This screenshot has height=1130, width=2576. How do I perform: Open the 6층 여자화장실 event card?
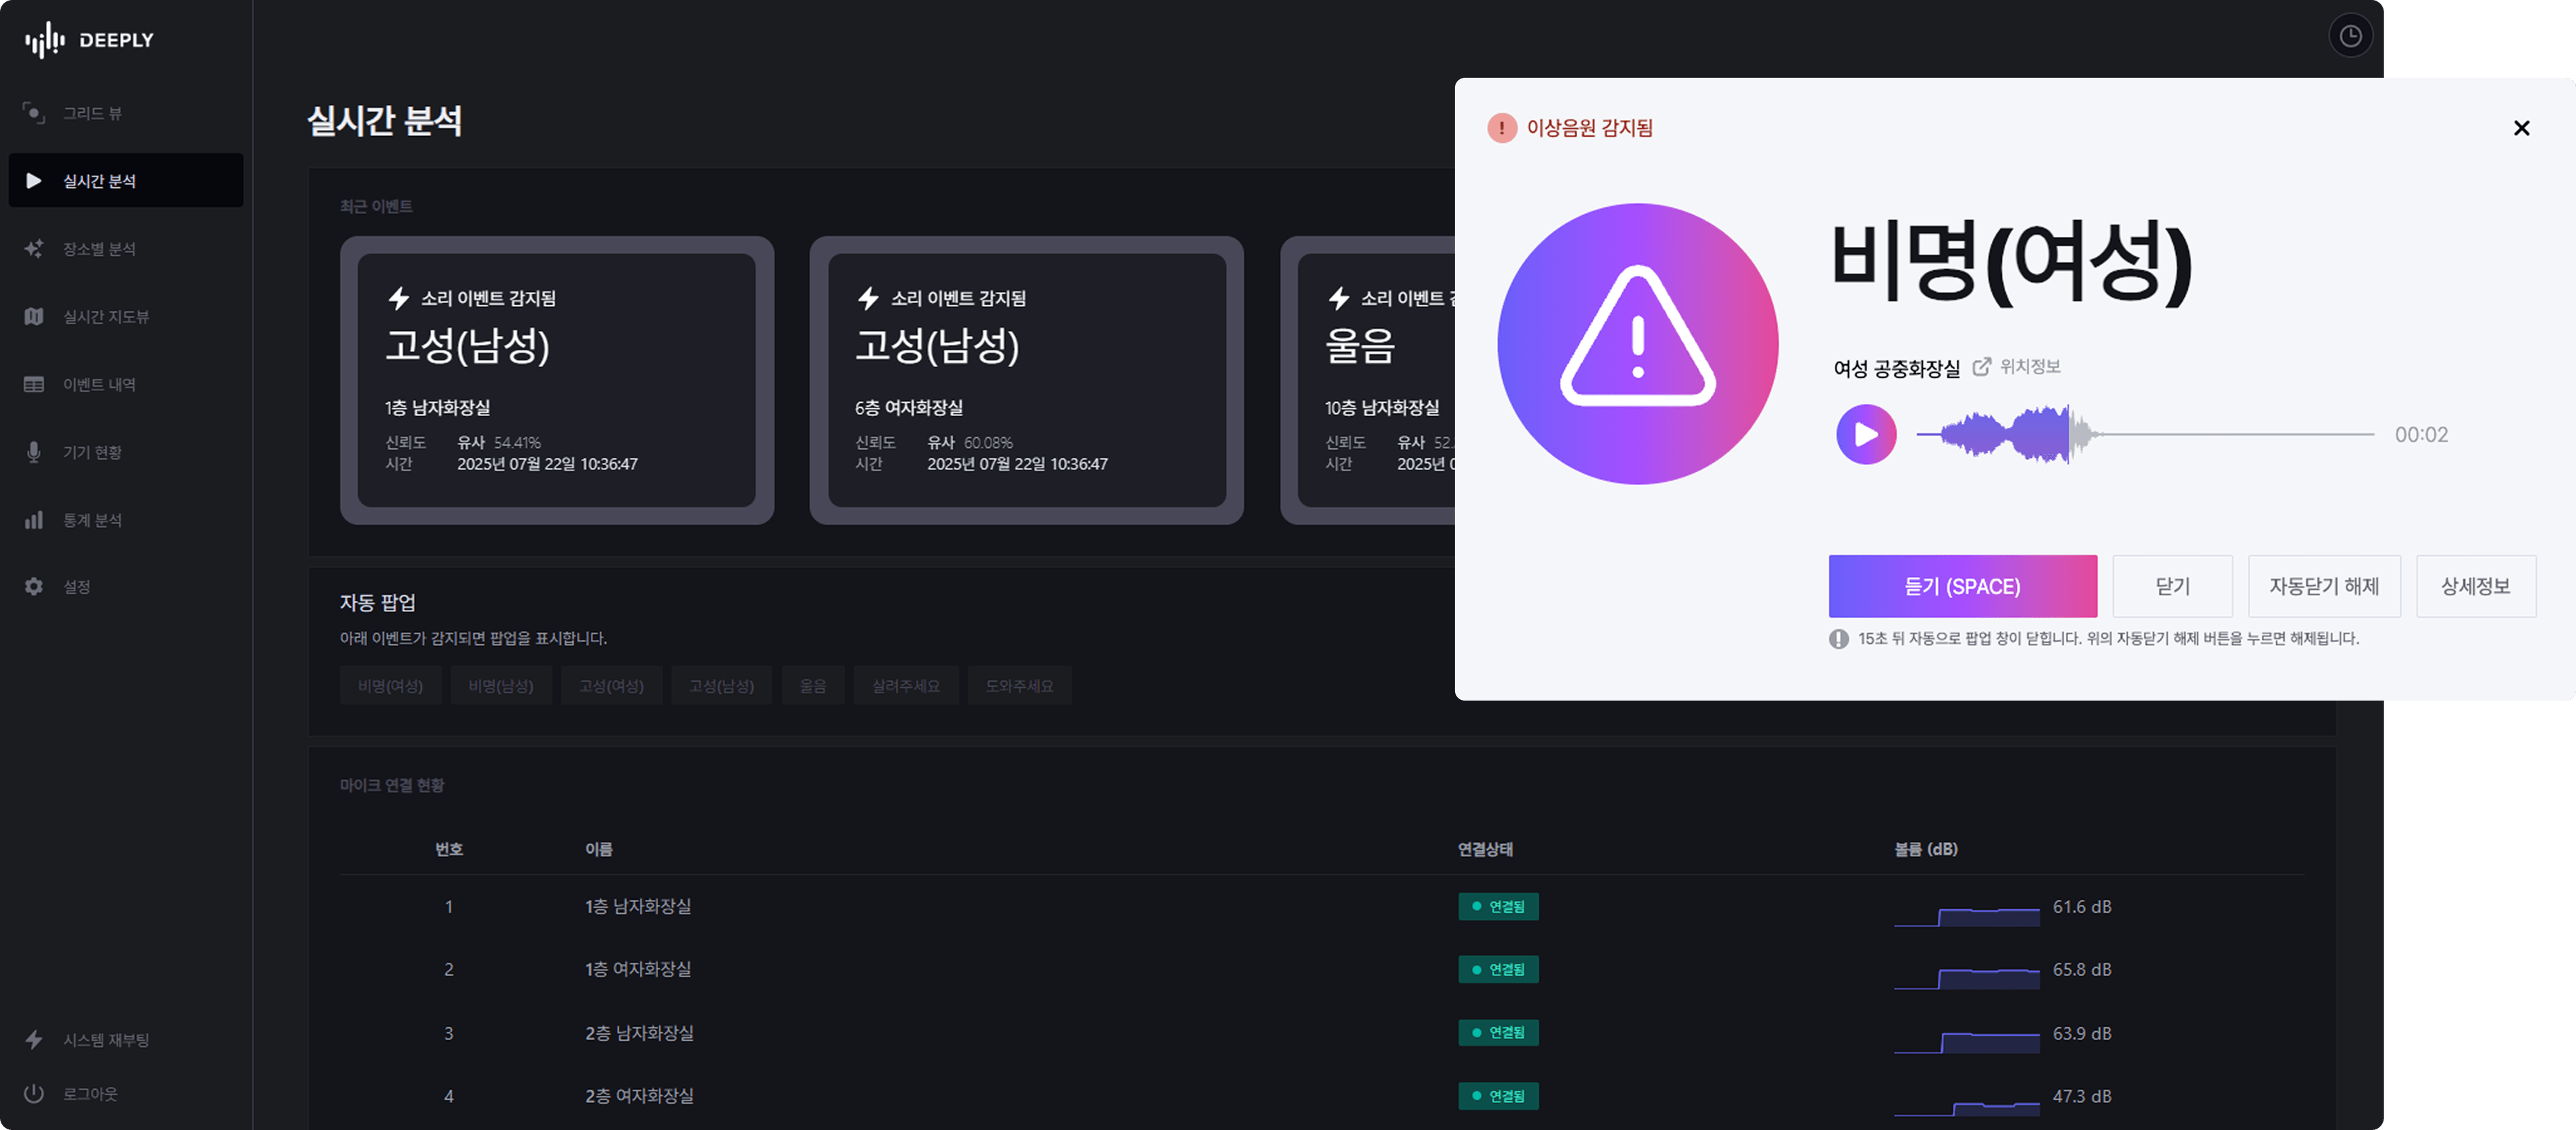click(1026, 380)
